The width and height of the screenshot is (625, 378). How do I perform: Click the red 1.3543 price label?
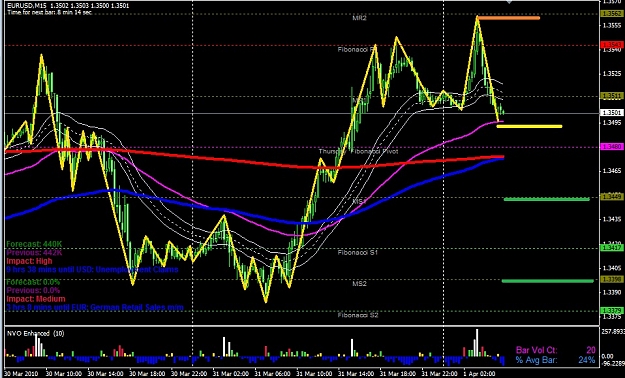(611, 45)
